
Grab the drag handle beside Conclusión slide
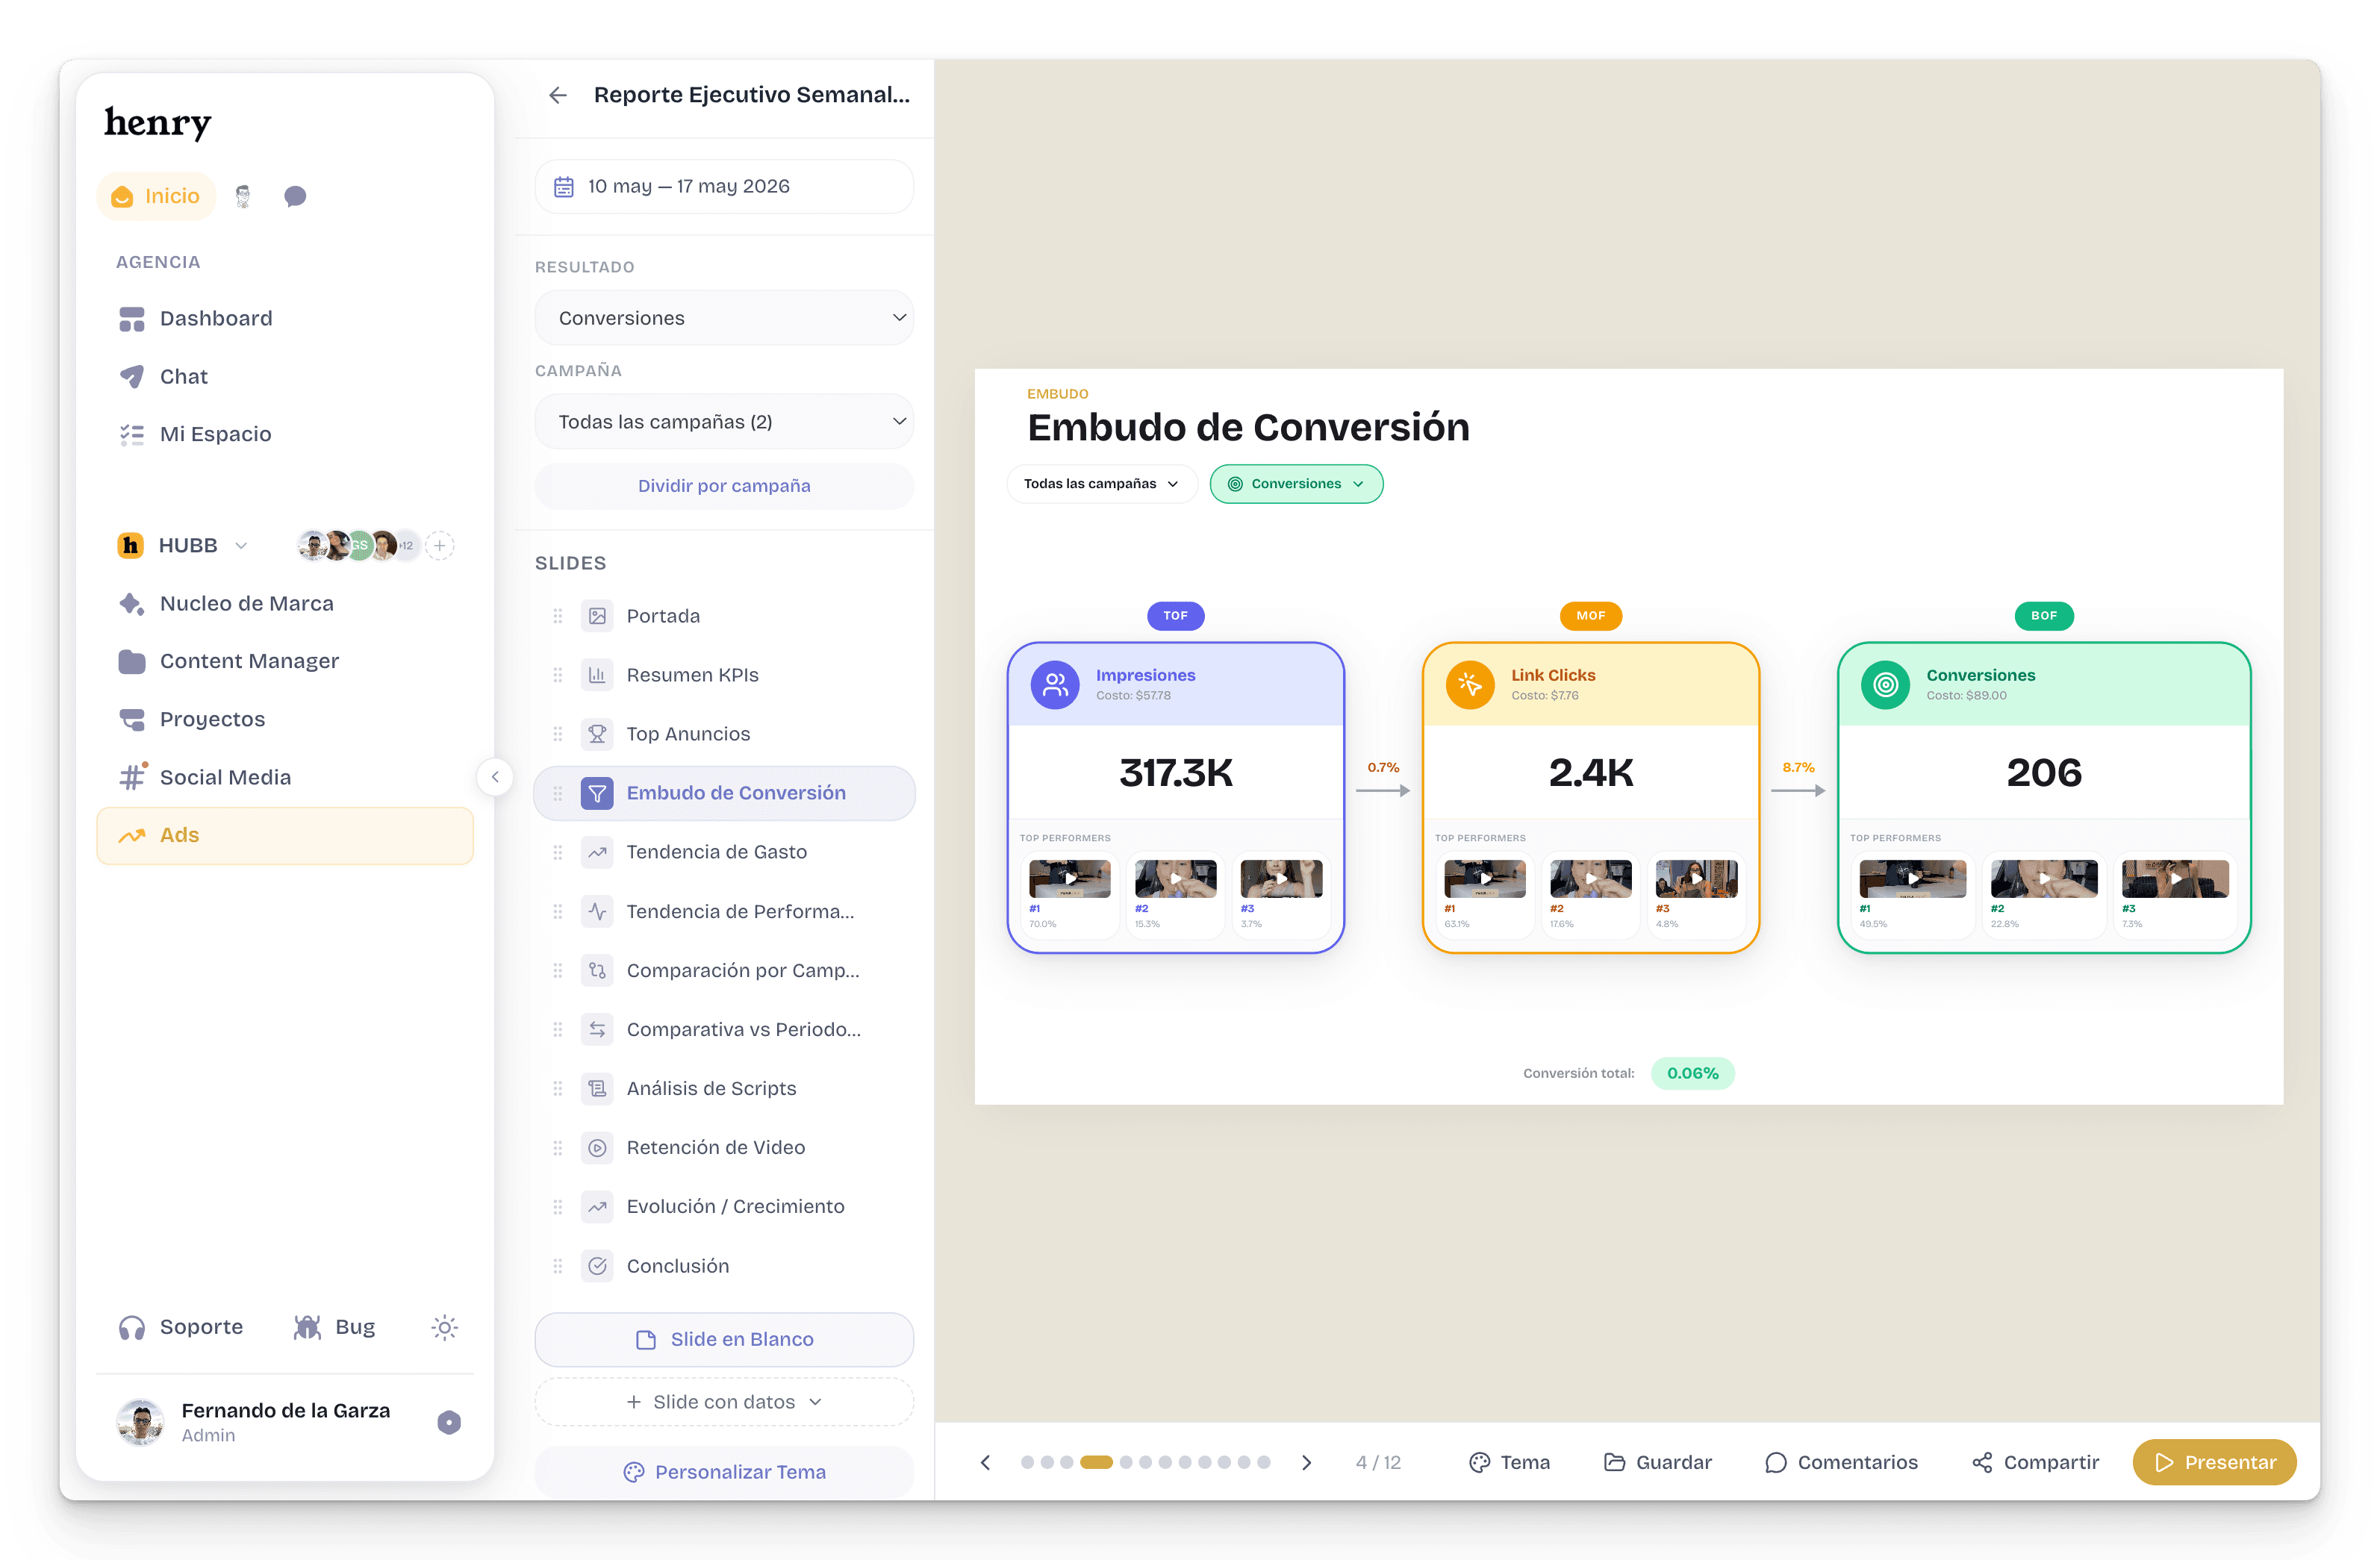[x=558, y=1266]
